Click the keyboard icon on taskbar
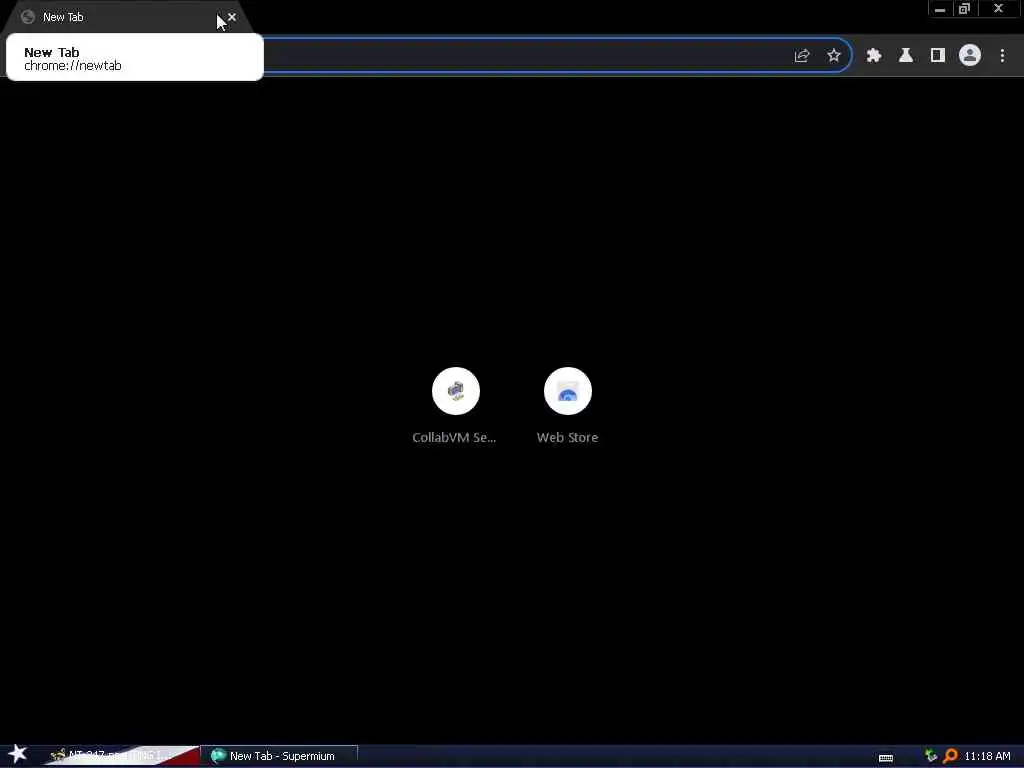 tap(886, 758)
